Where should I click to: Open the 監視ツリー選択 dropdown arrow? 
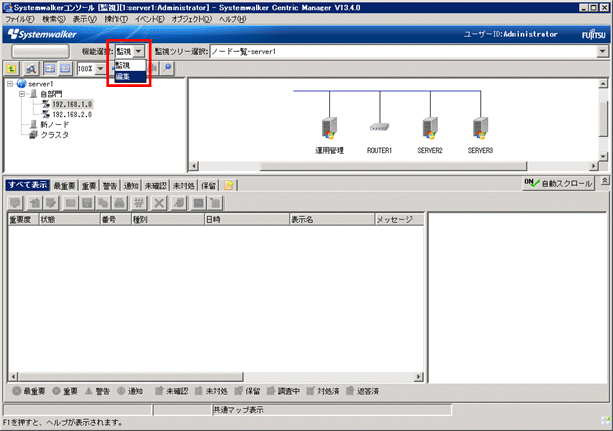602,51
